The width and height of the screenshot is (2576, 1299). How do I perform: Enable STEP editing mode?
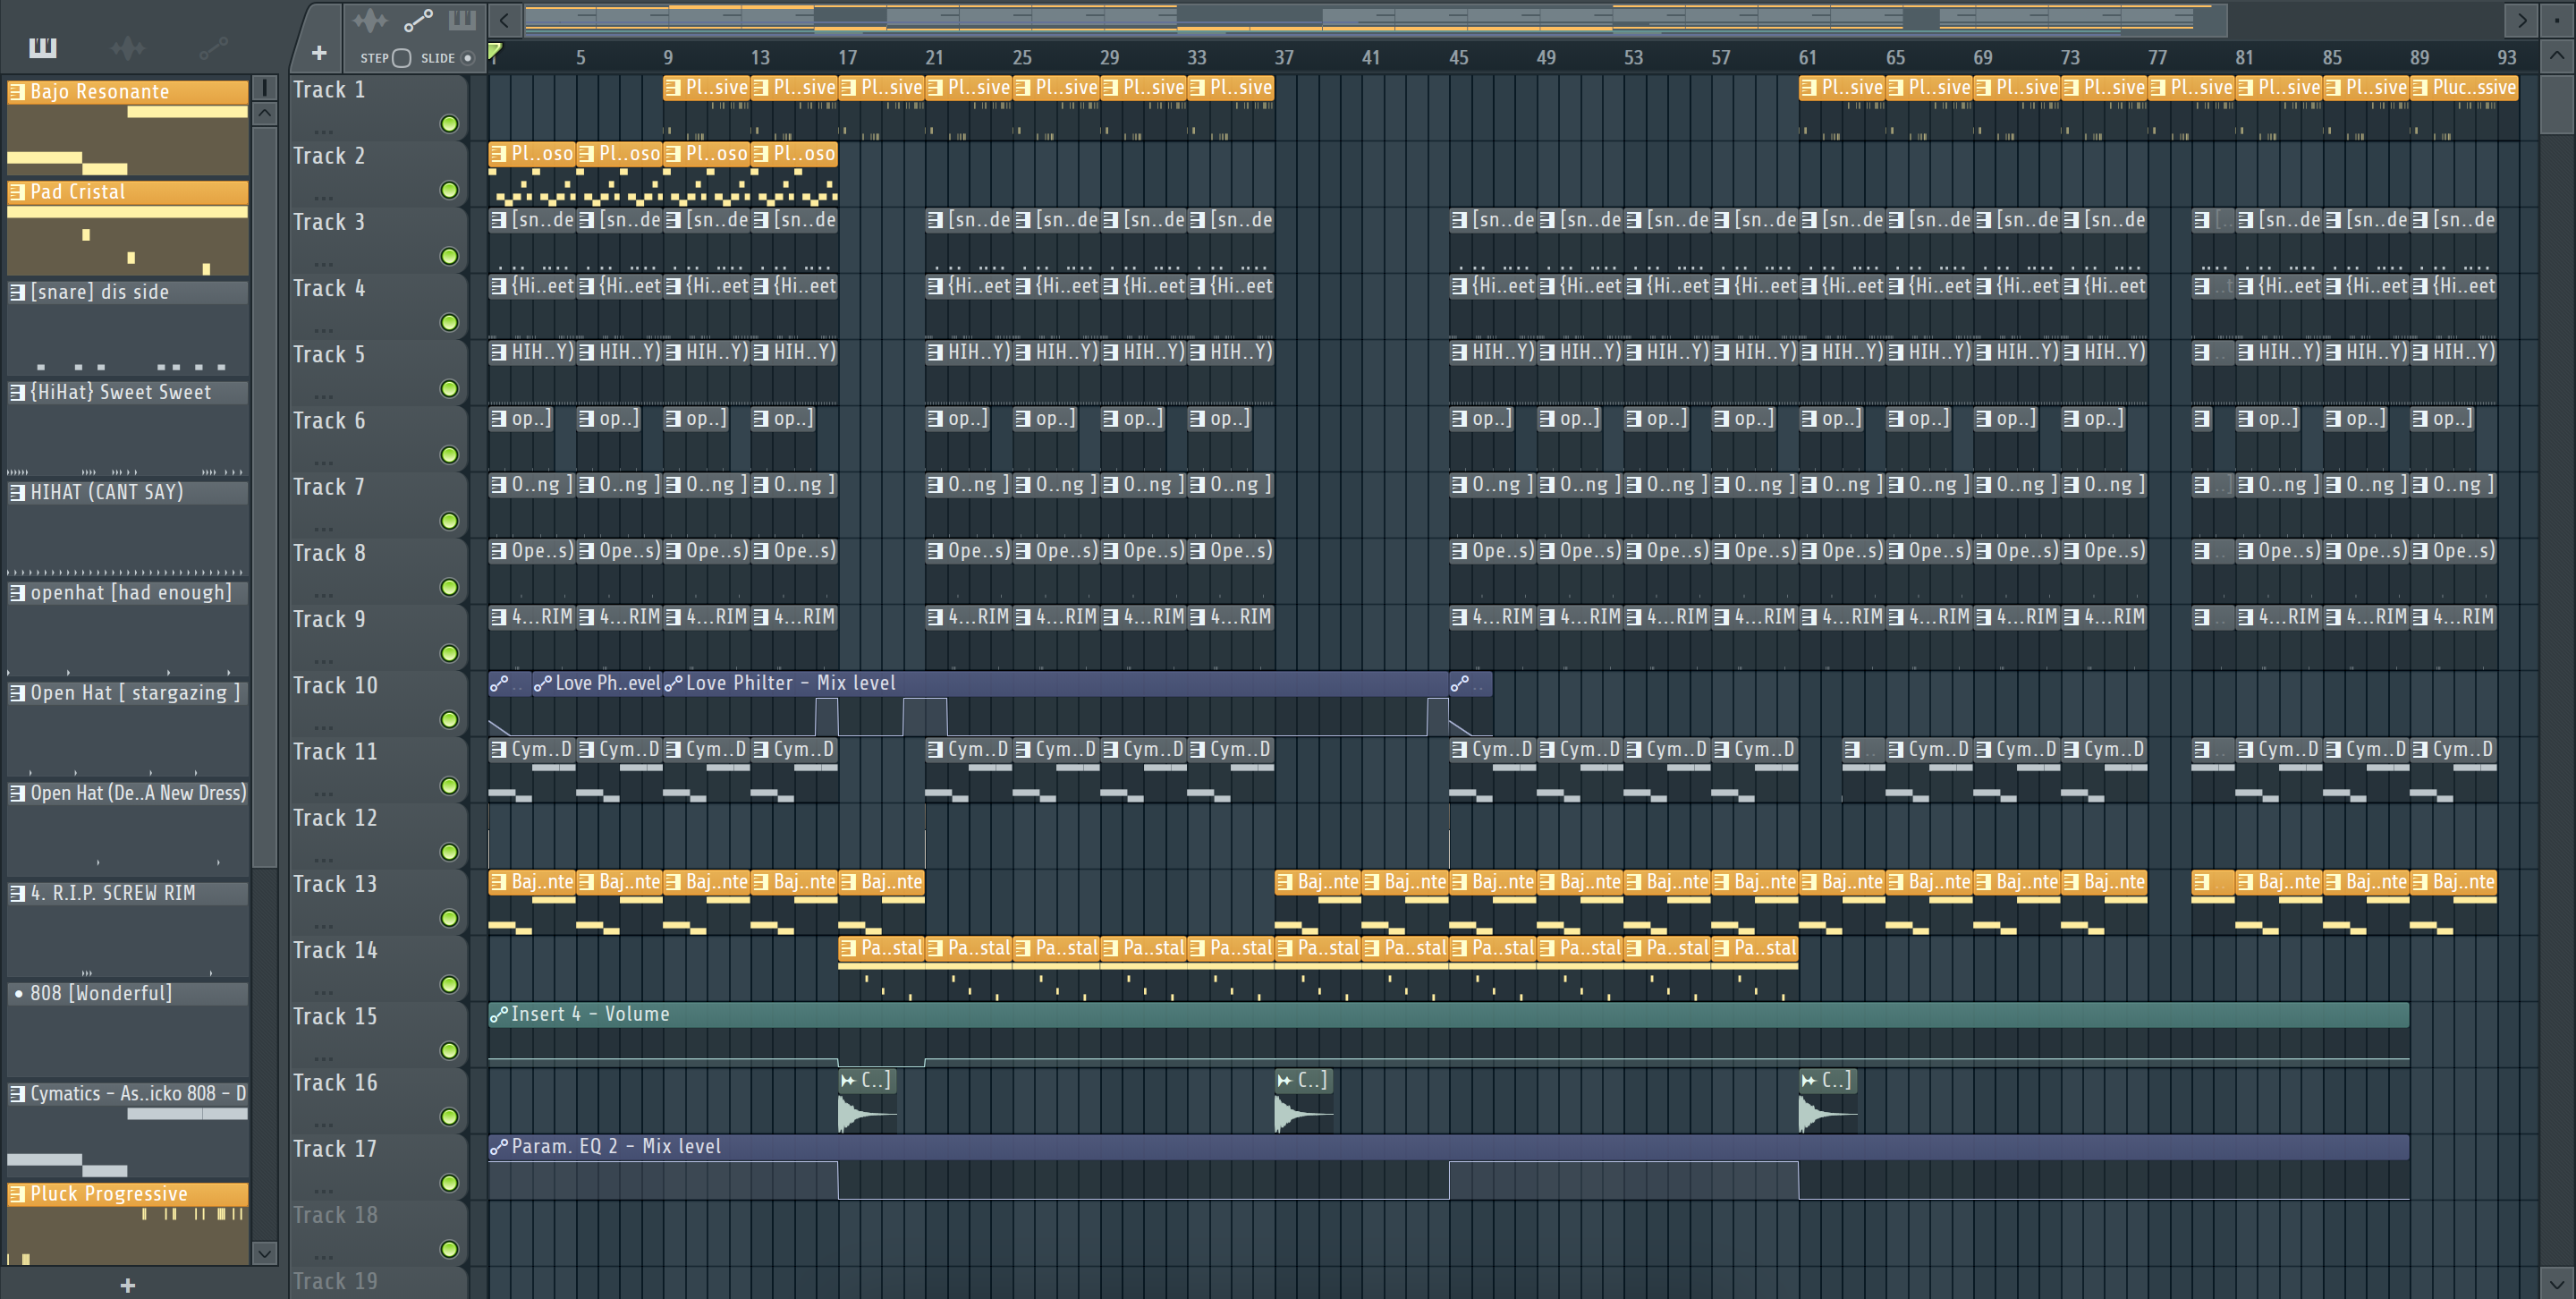point(401,58)
